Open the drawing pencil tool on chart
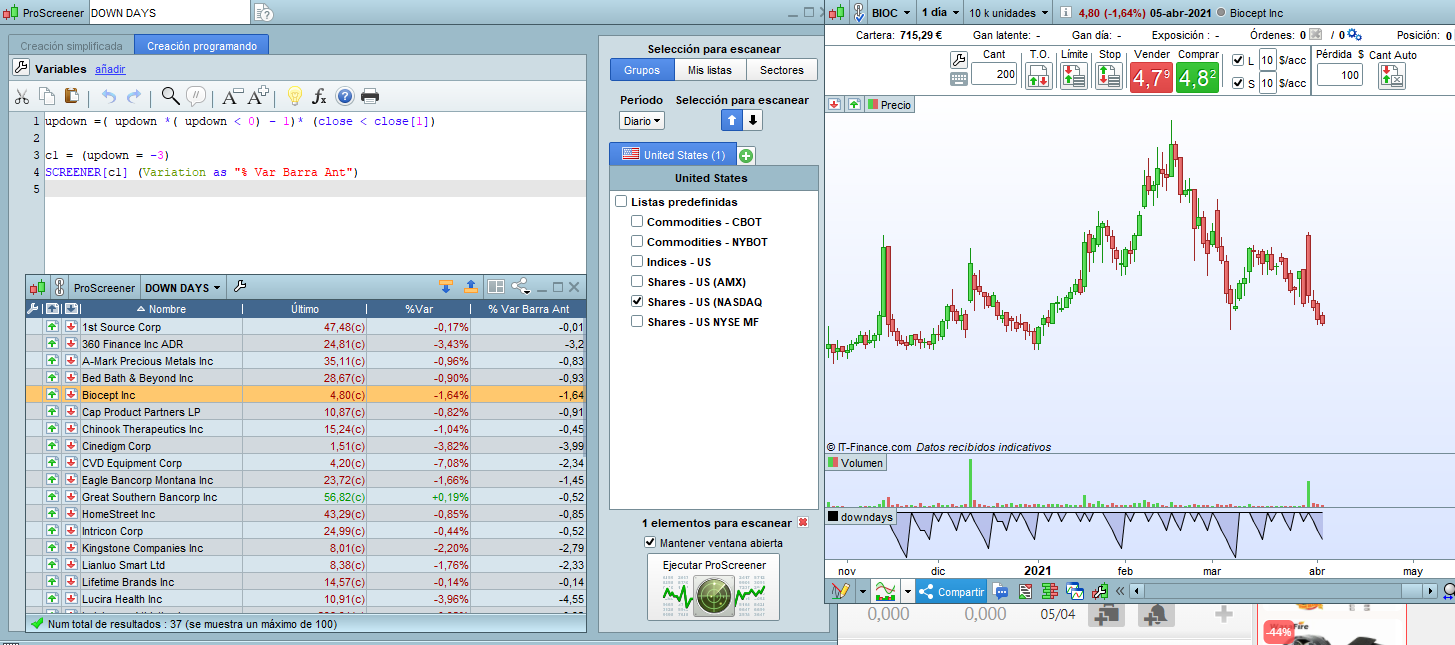 (840, 591)
